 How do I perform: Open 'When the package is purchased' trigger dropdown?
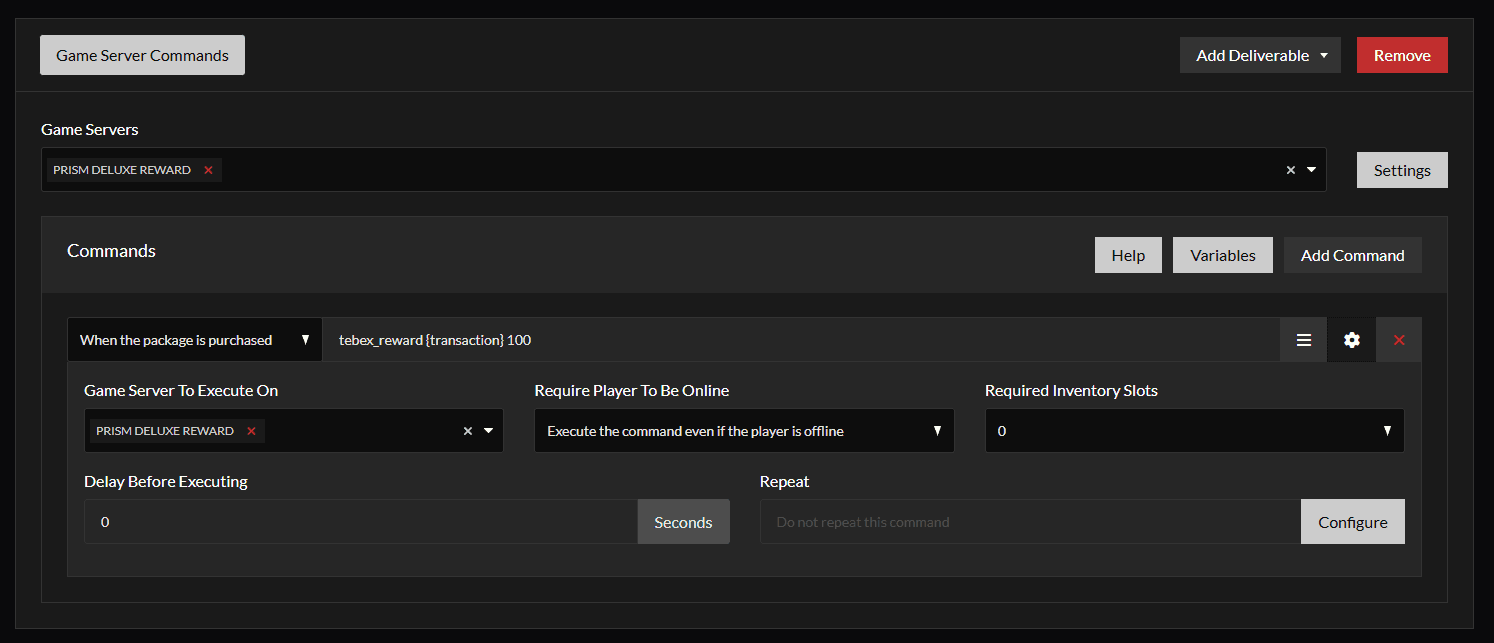[194, 340]
